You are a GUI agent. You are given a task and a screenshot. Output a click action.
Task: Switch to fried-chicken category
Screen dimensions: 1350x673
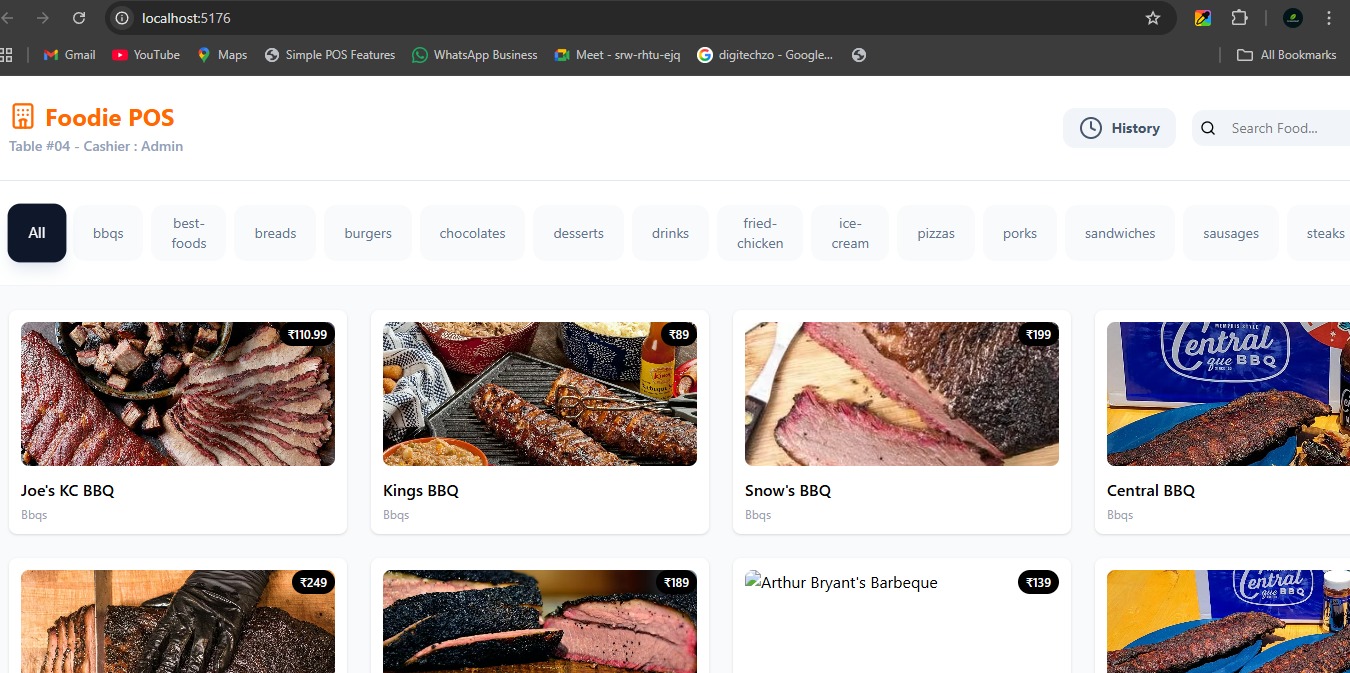(x=760, y=233)
